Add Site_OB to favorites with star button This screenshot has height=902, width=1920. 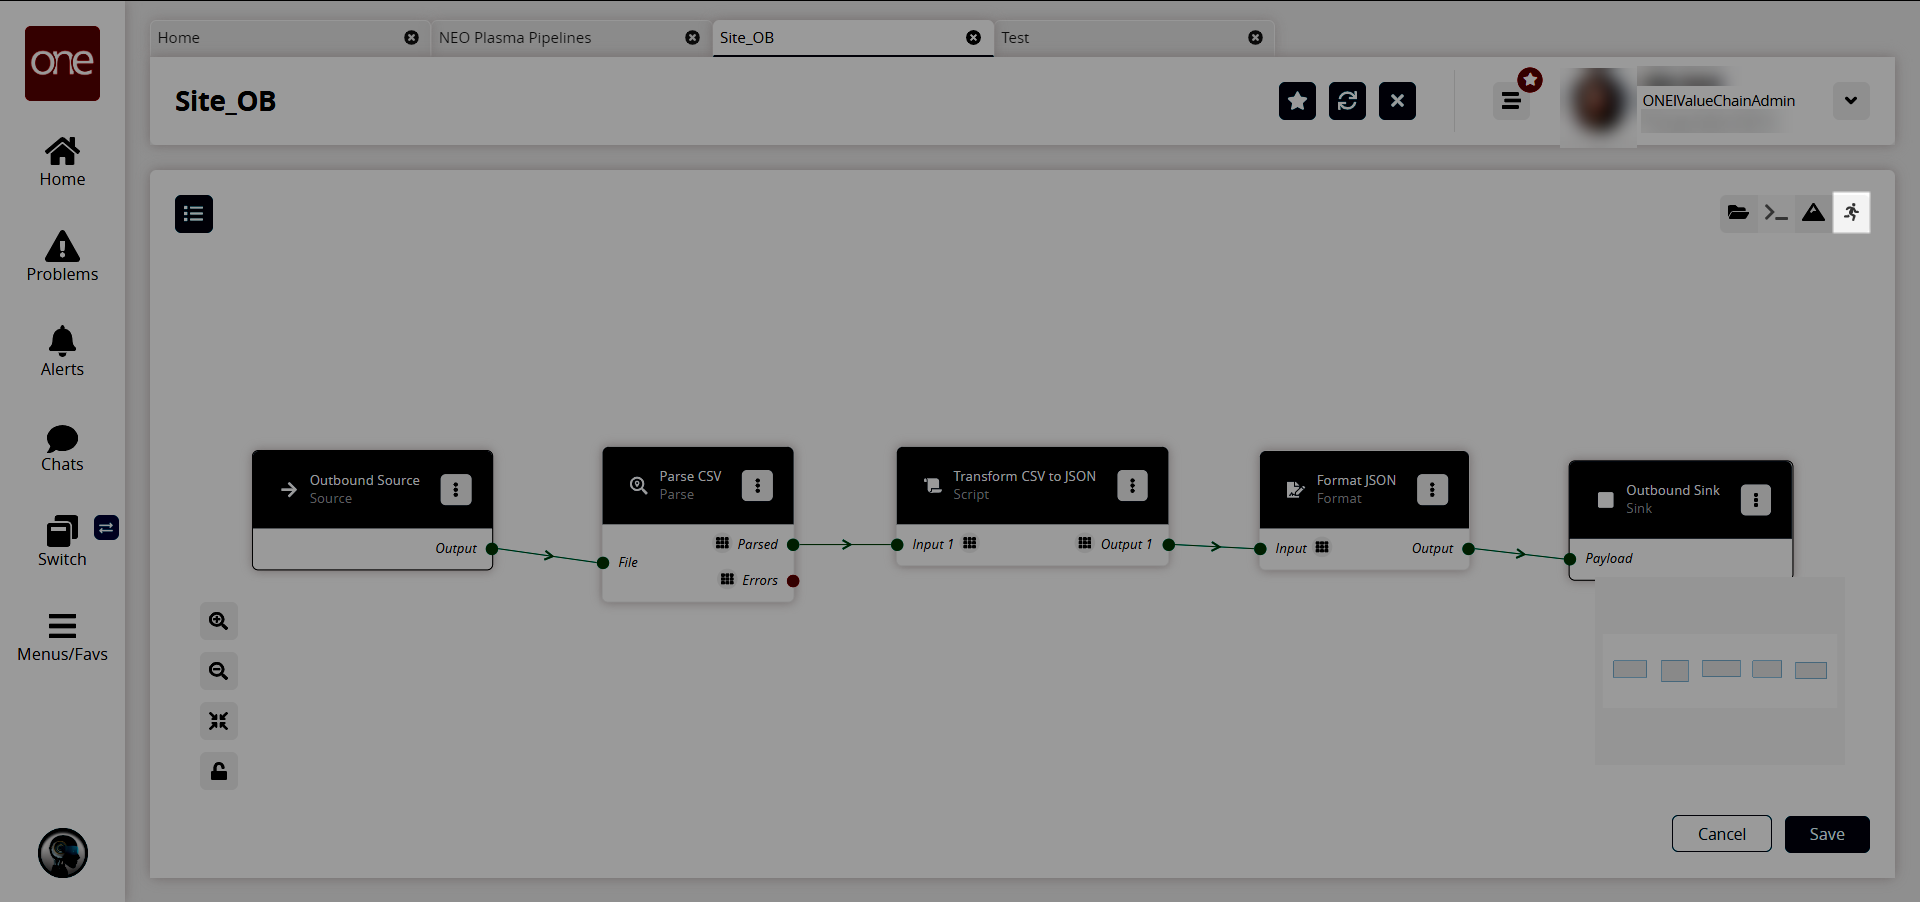click(1297, 101)
